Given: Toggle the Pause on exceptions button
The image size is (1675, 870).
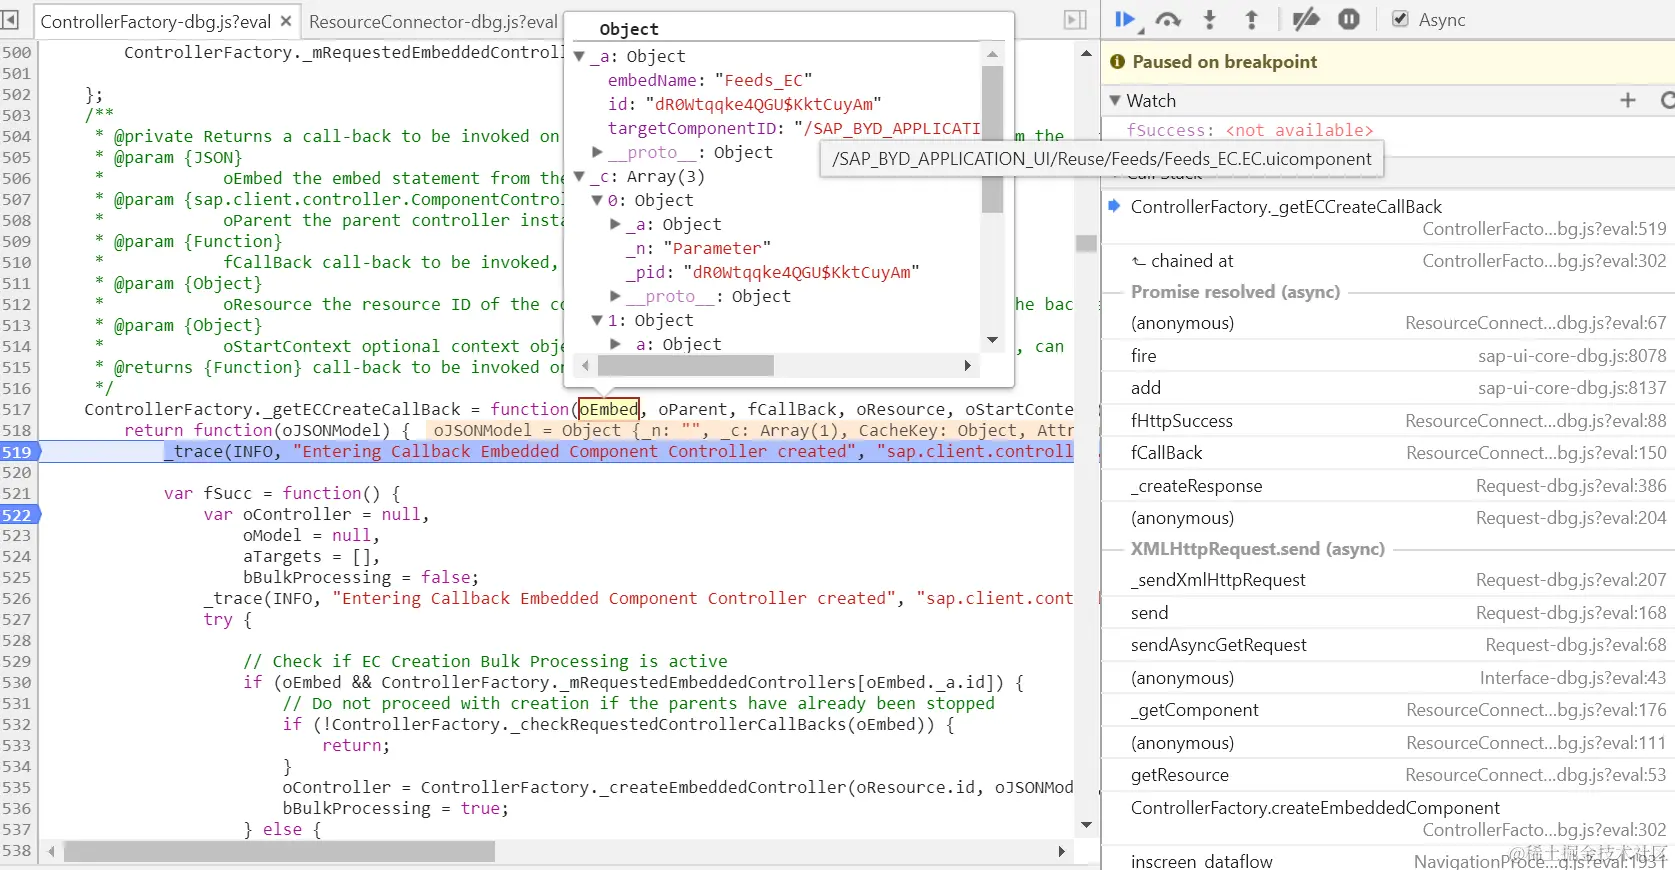Looking at the screenshot, I should (x=1349, y=19).
